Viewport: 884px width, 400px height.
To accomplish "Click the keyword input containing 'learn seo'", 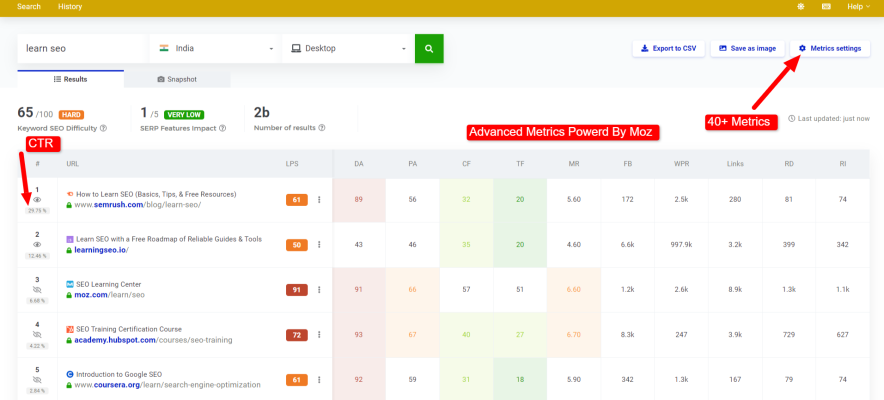I will pos(82,48).
